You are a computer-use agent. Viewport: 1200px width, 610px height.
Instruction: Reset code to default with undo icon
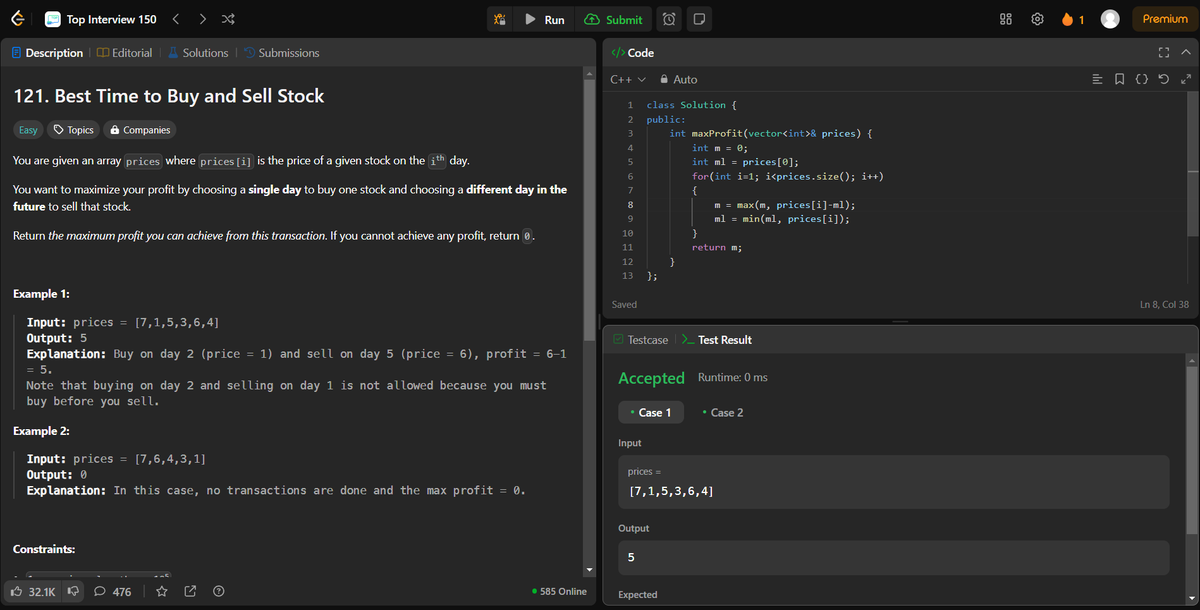(1166, 79)
